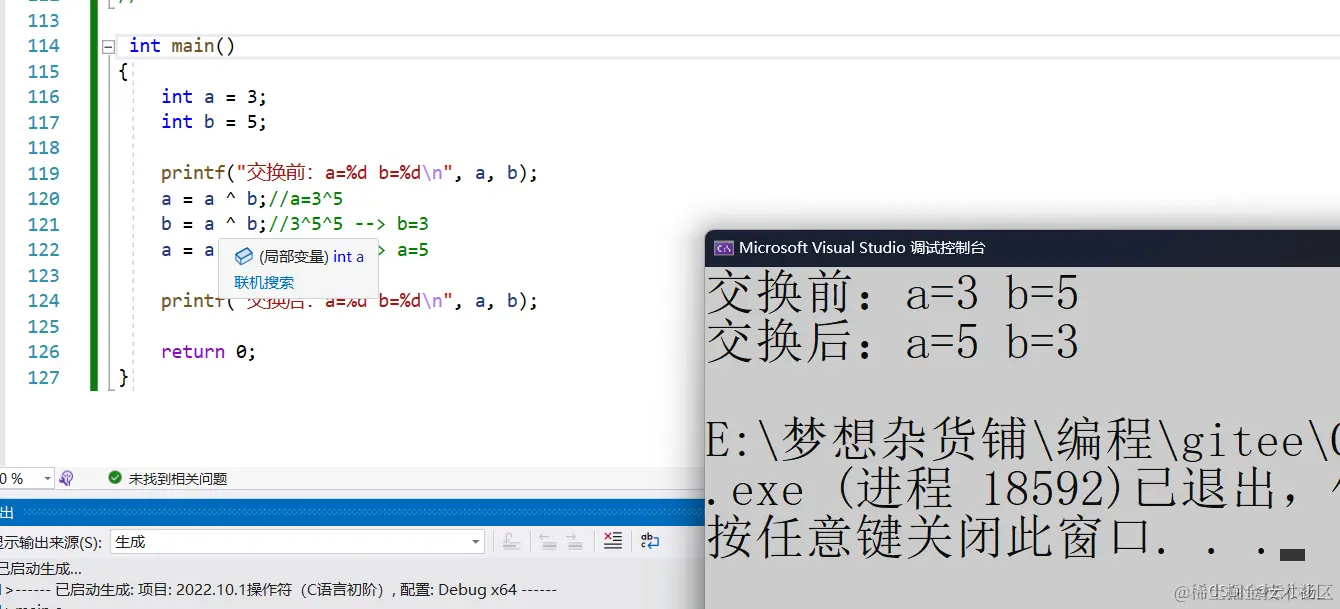Click the clear all output icon
The width and height of the screenshot is (1340, 609).
[x=613, y=541]
